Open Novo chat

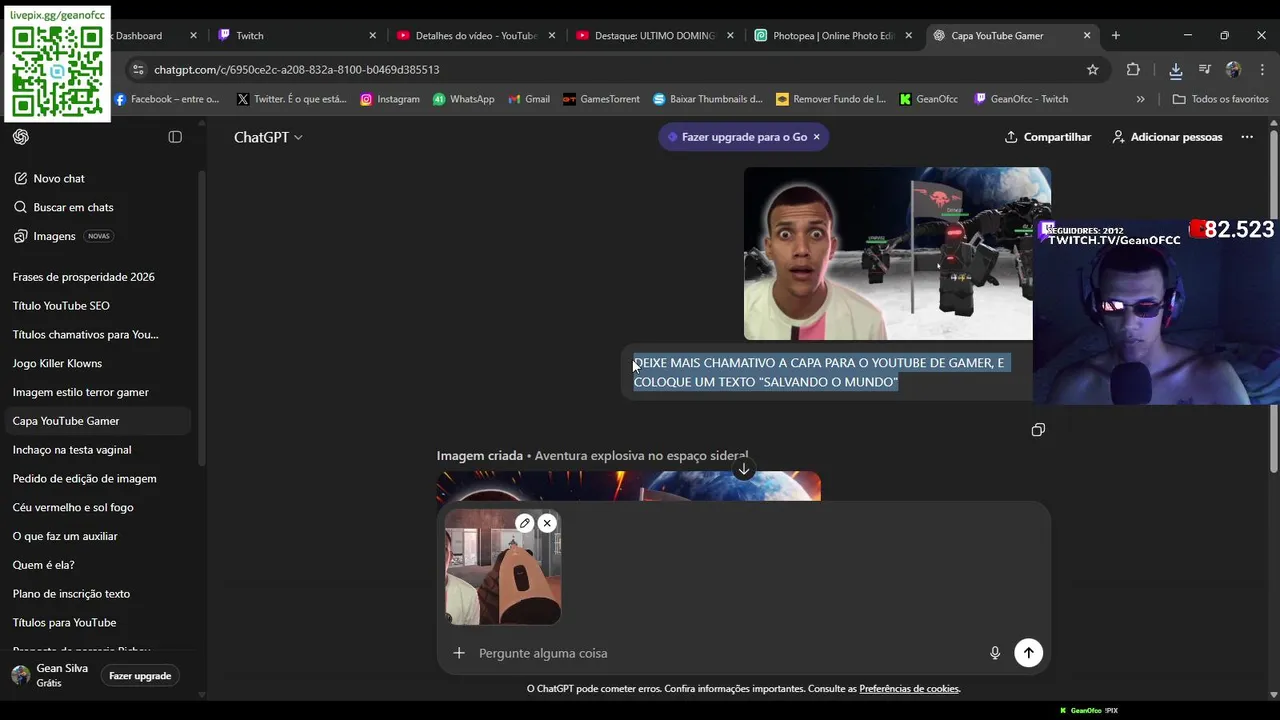(x=96, y=178)
